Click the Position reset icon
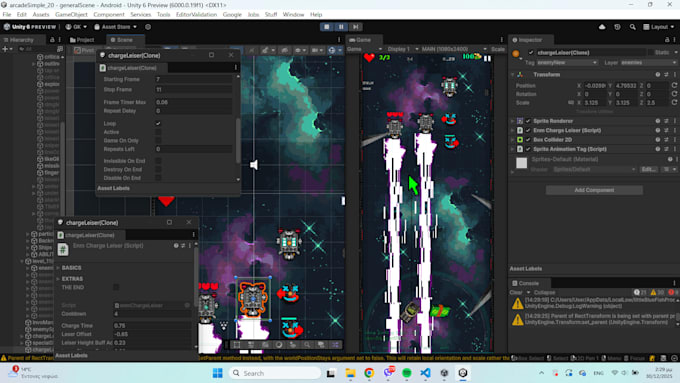The height and width of the screenshot is (383, 680). [x=674, y=86]
